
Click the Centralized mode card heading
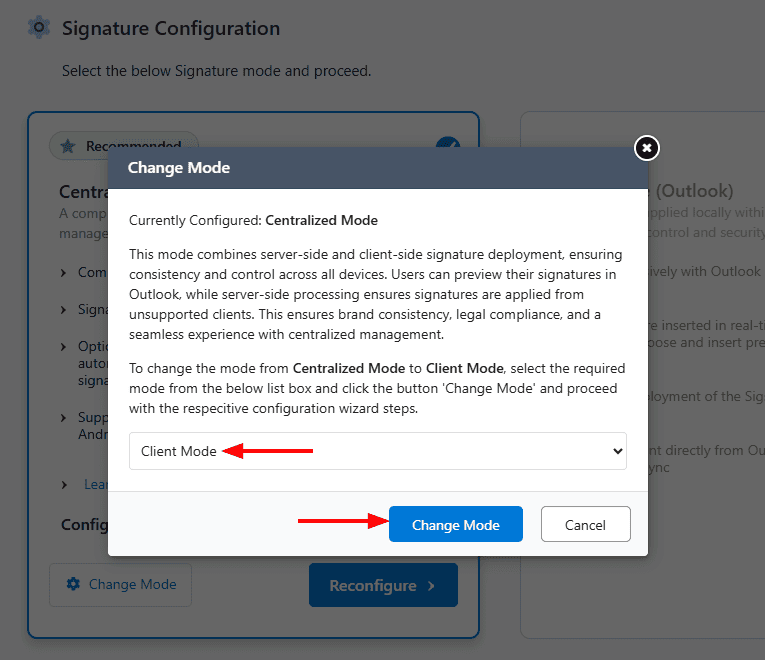click(82, 192)
